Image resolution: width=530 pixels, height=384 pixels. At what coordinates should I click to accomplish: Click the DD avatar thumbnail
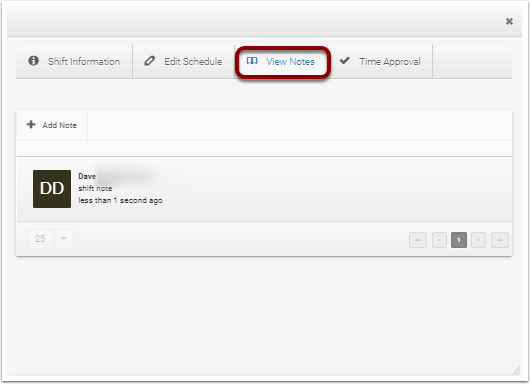[x=52, y=189]
